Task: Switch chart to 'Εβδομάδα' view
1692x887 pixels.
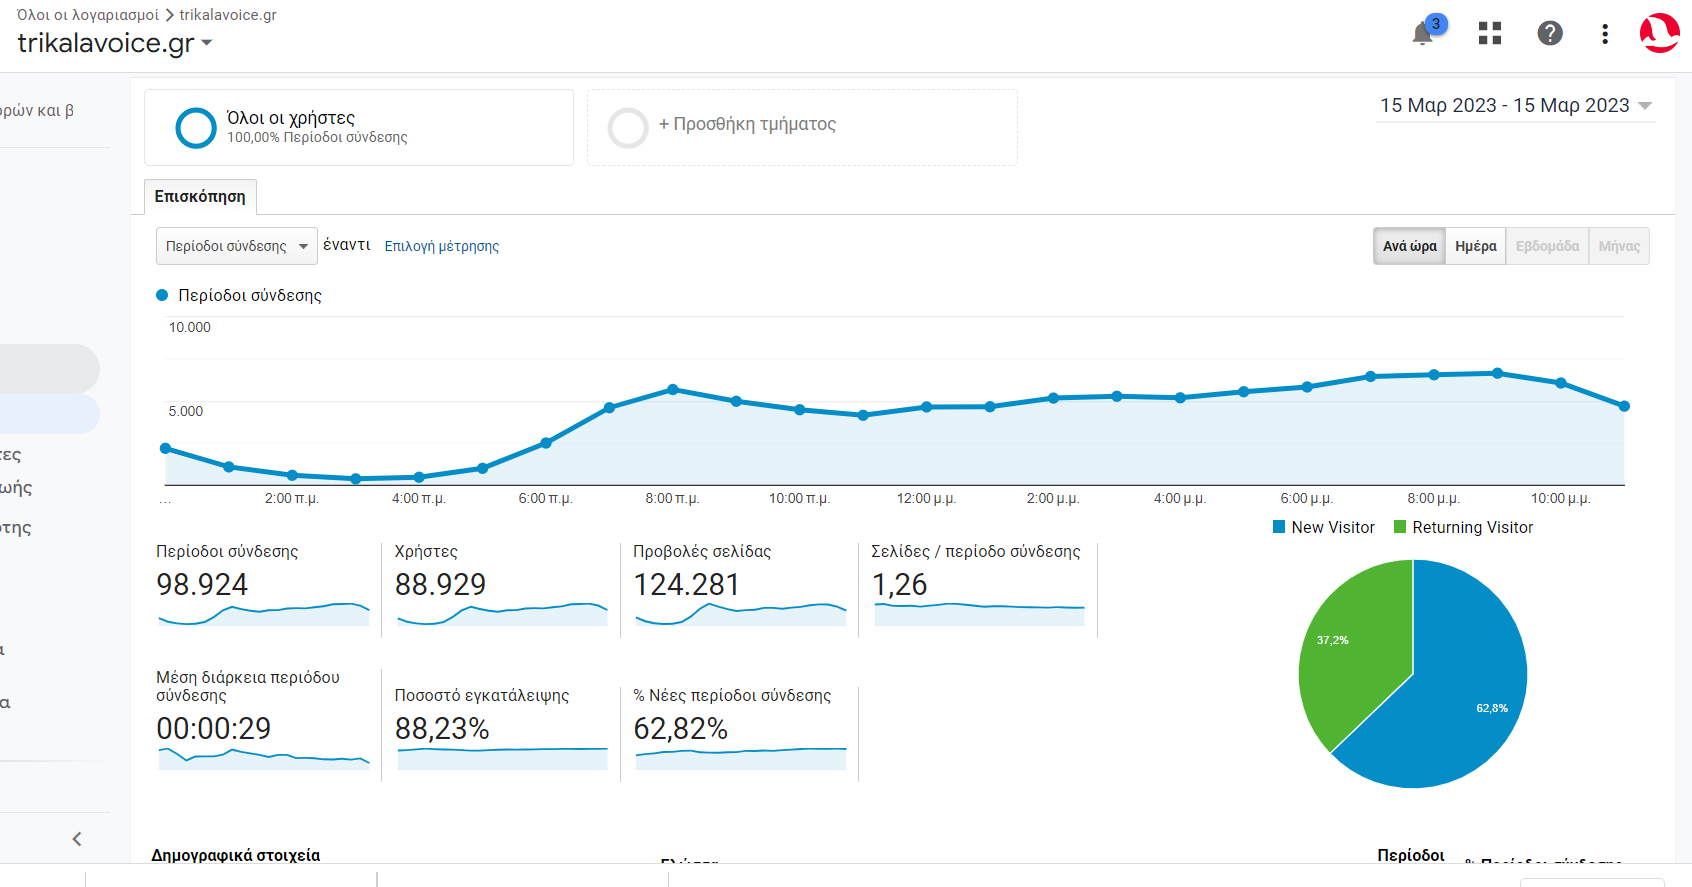Action: coord(1547,246)
